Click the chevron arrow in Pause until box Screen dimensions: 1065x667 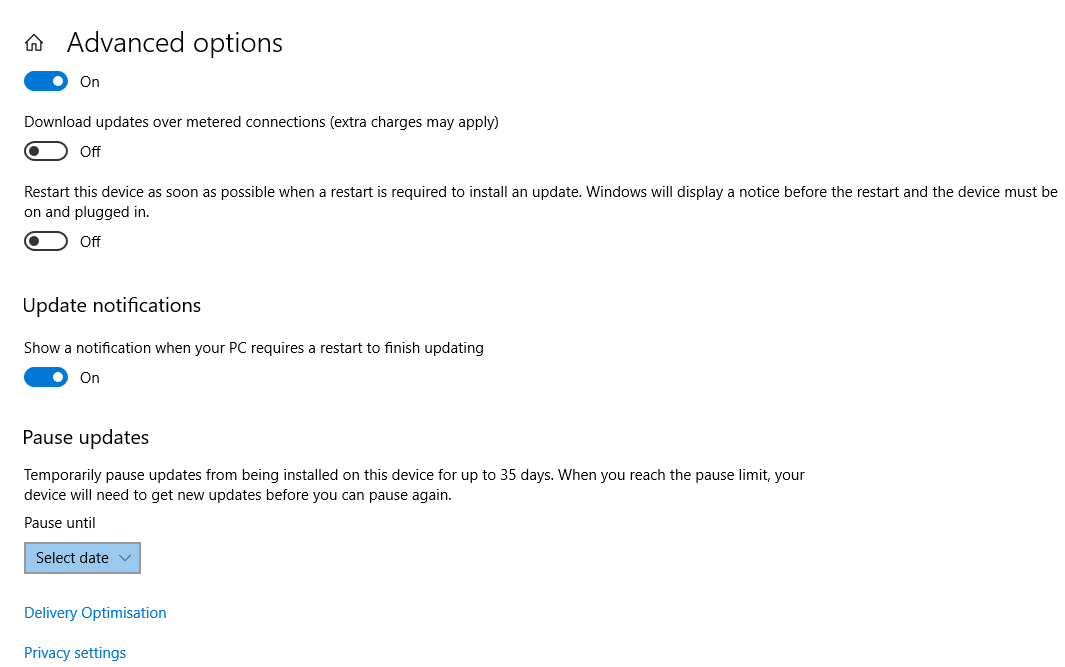(x=125, y=558)
